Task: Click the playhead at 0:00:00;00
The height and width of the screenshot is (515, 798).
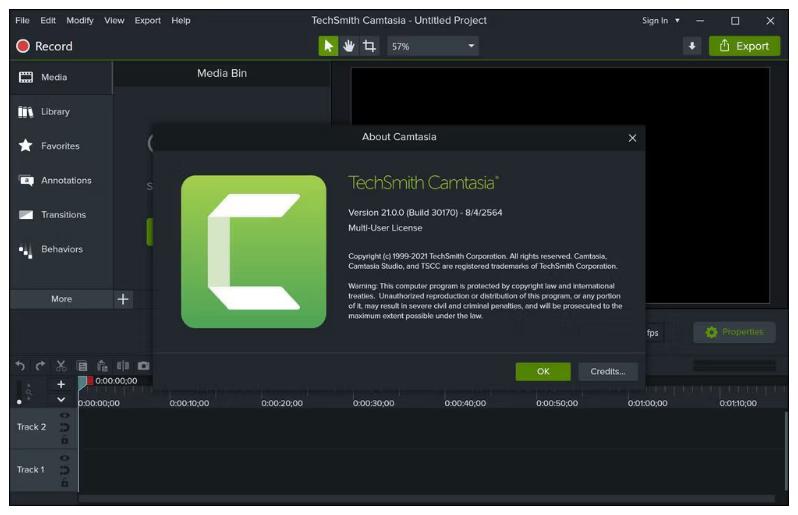Action: [x=83, y=383]
